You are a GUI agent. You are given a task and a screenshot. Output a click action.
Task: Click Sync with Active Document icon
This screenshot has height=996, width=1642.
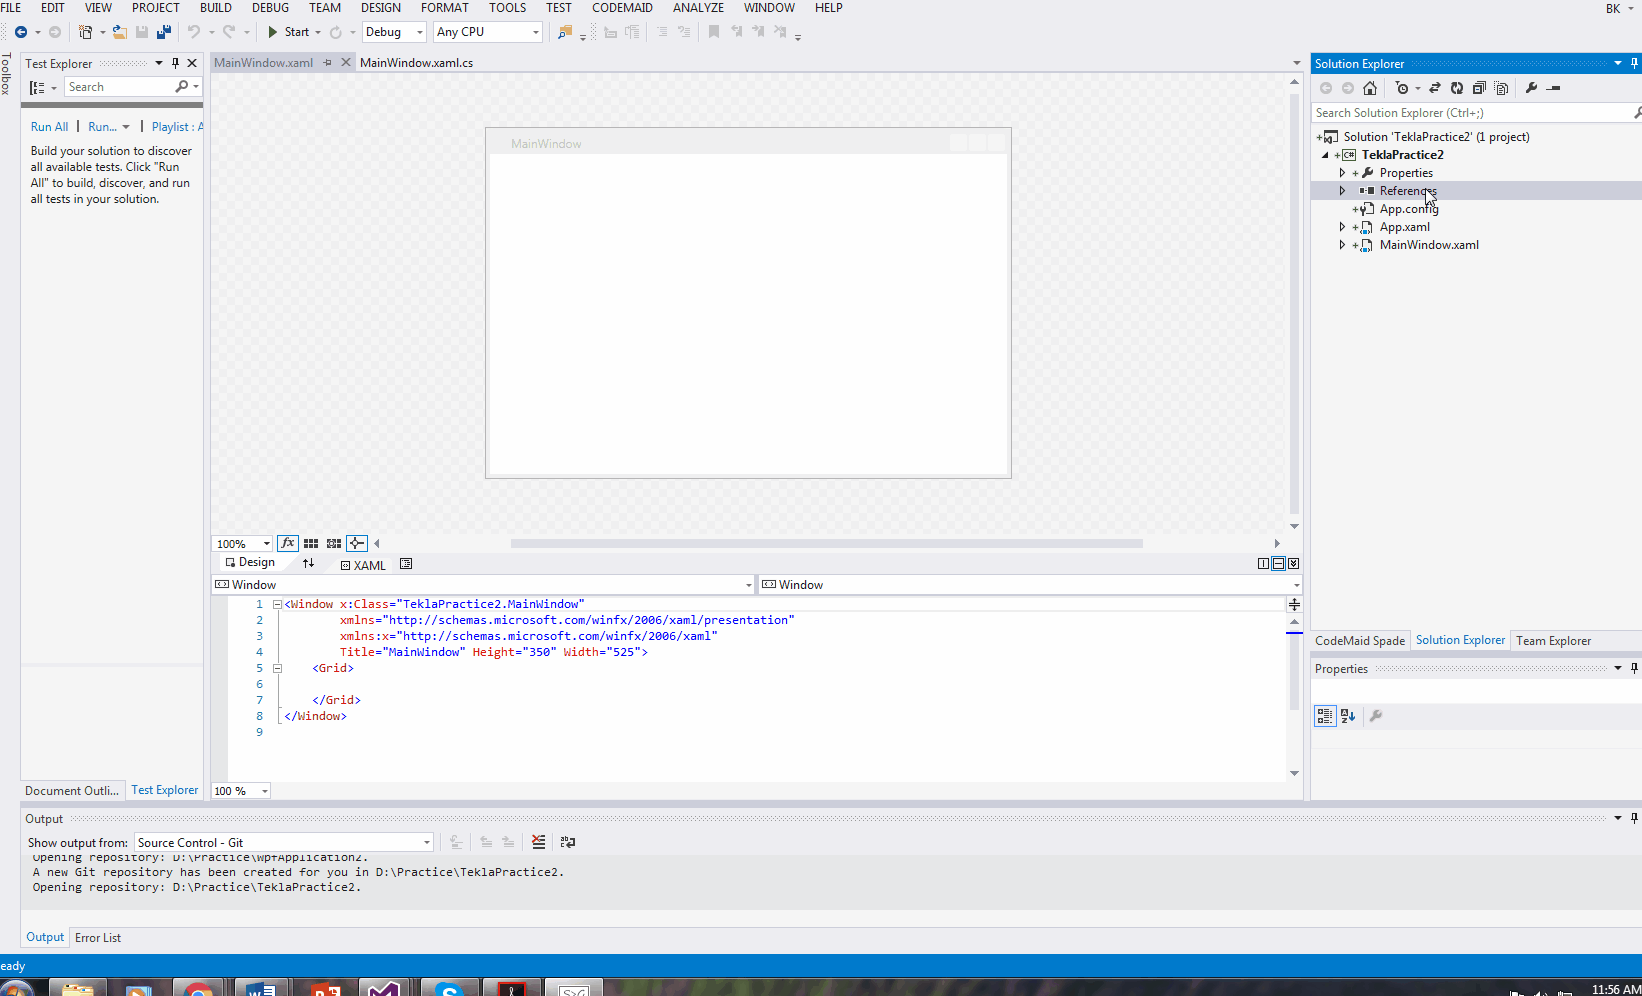click(1435, 88)
